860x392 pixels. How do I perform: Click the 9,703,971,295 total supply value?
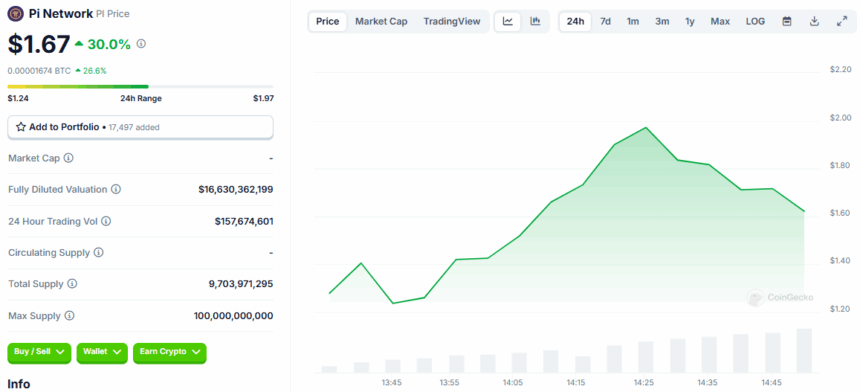[x=241, y=284]
